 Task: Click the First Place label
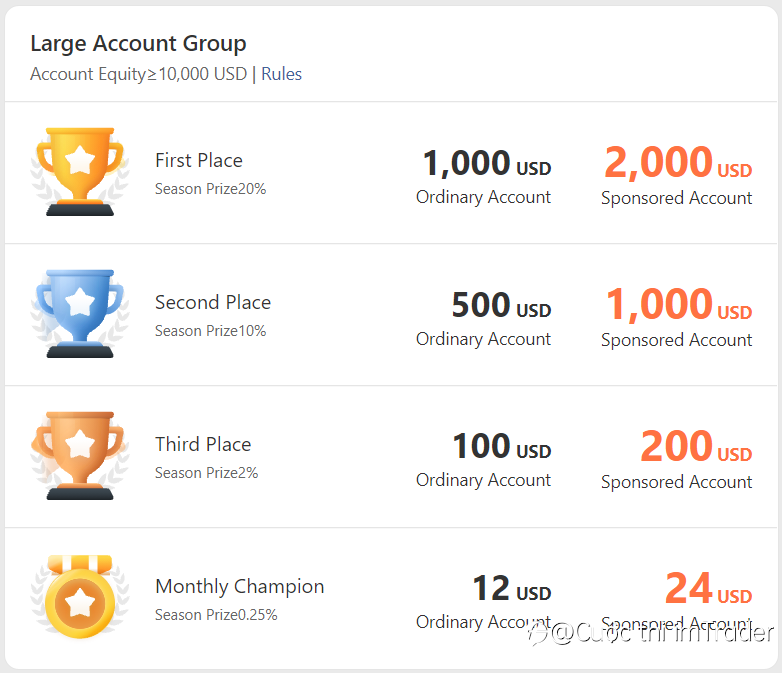point(198,161)
